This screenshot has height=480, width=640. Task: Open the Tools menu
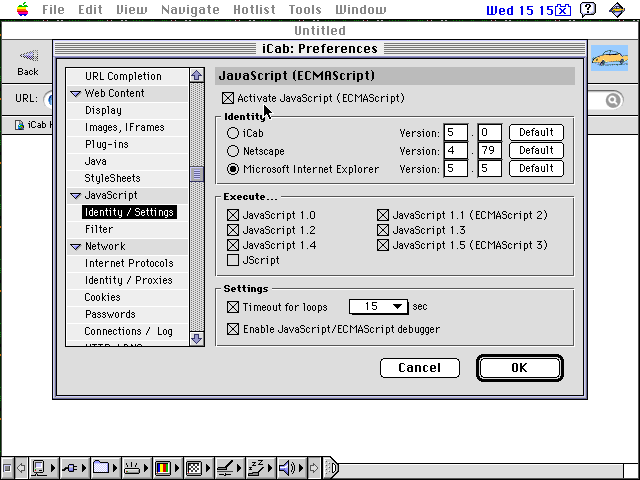point(305,9)
